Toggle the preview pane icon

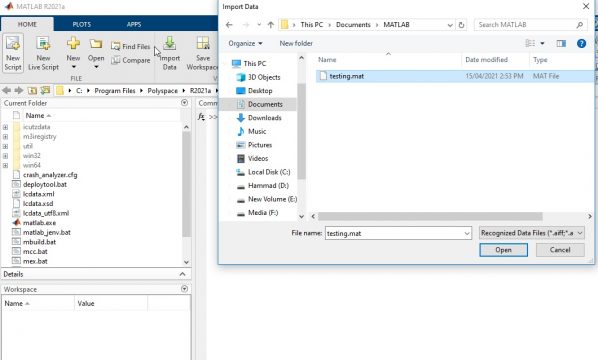(x=561, y=43)
